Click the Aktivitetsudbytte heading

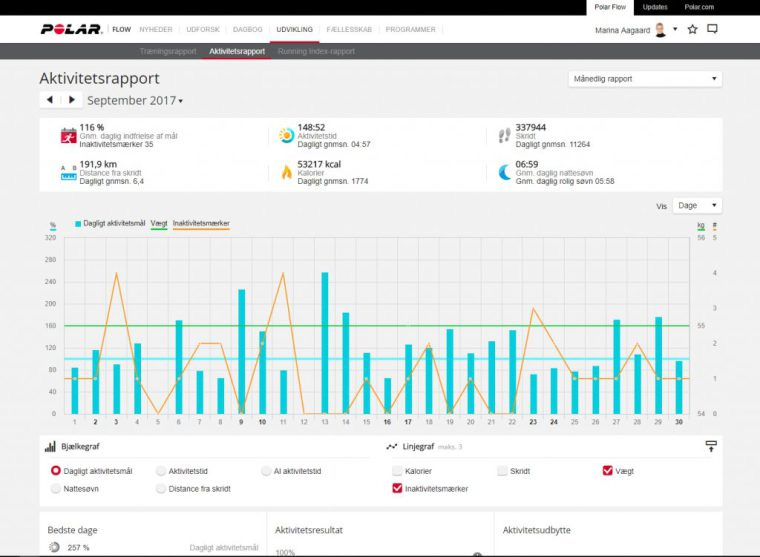[x=537, y=530]
